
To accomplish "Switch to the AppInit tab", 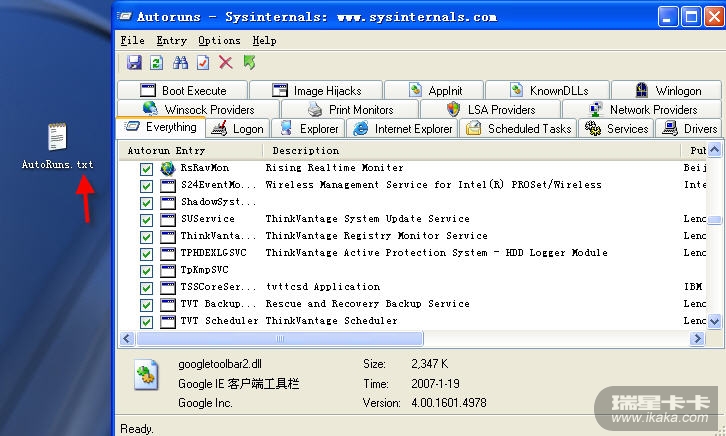I will point(434,90).
